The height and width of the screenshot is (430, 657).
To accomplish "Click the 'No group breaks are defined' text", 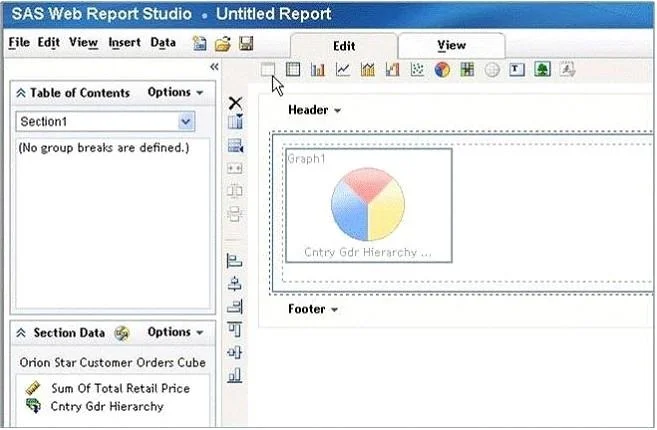I will 104,148.
